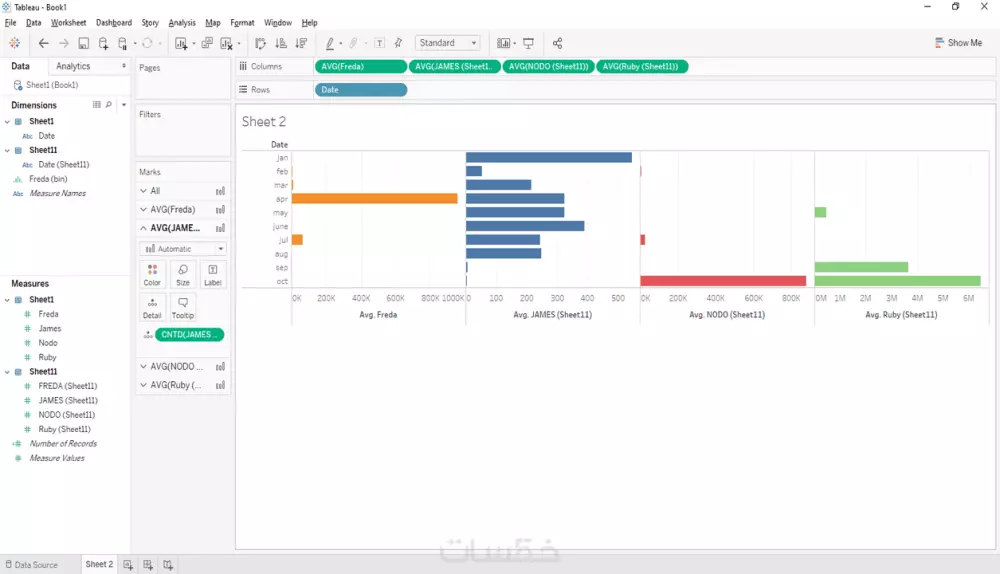Open the Dimensions pane dropdown arrow
This screenshot has height=574, width=1000.
(x=124, y=105)
